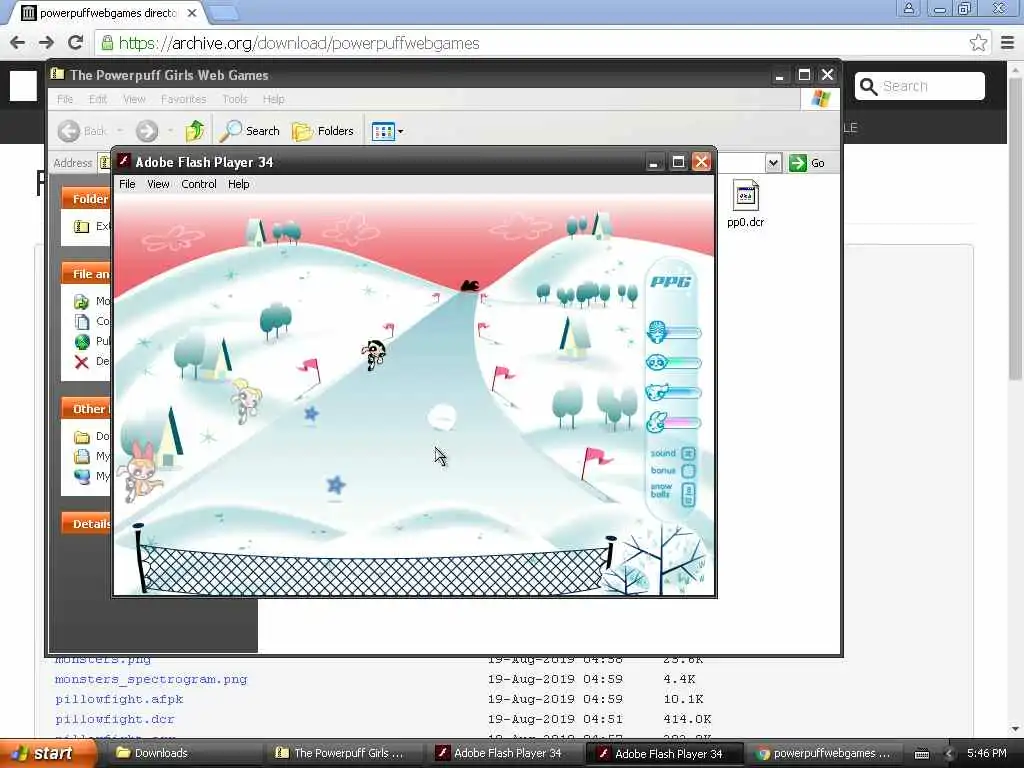Click the rolling snowball on the slope

tap(441, 417)
